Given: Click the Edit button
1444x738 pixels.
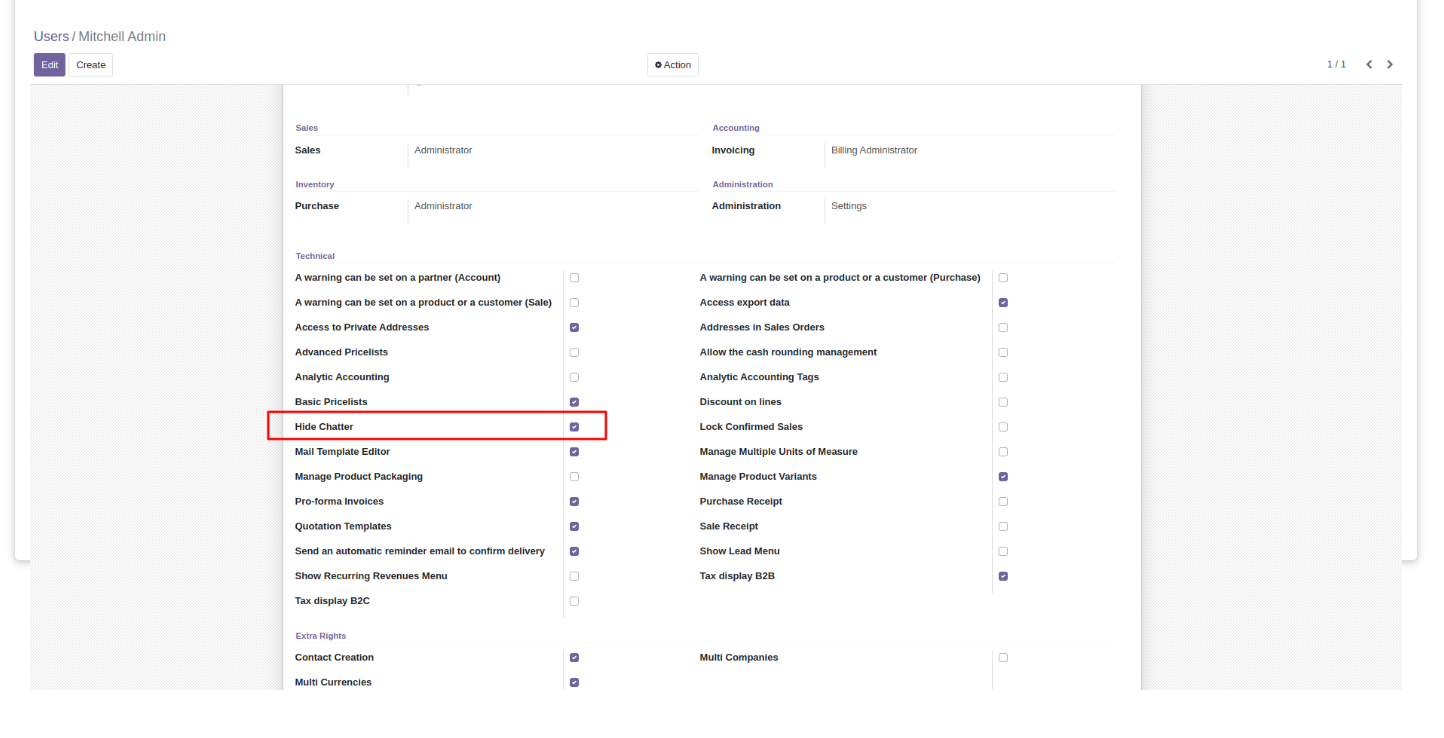Looking at the screenshot, I should coord(50,65).
